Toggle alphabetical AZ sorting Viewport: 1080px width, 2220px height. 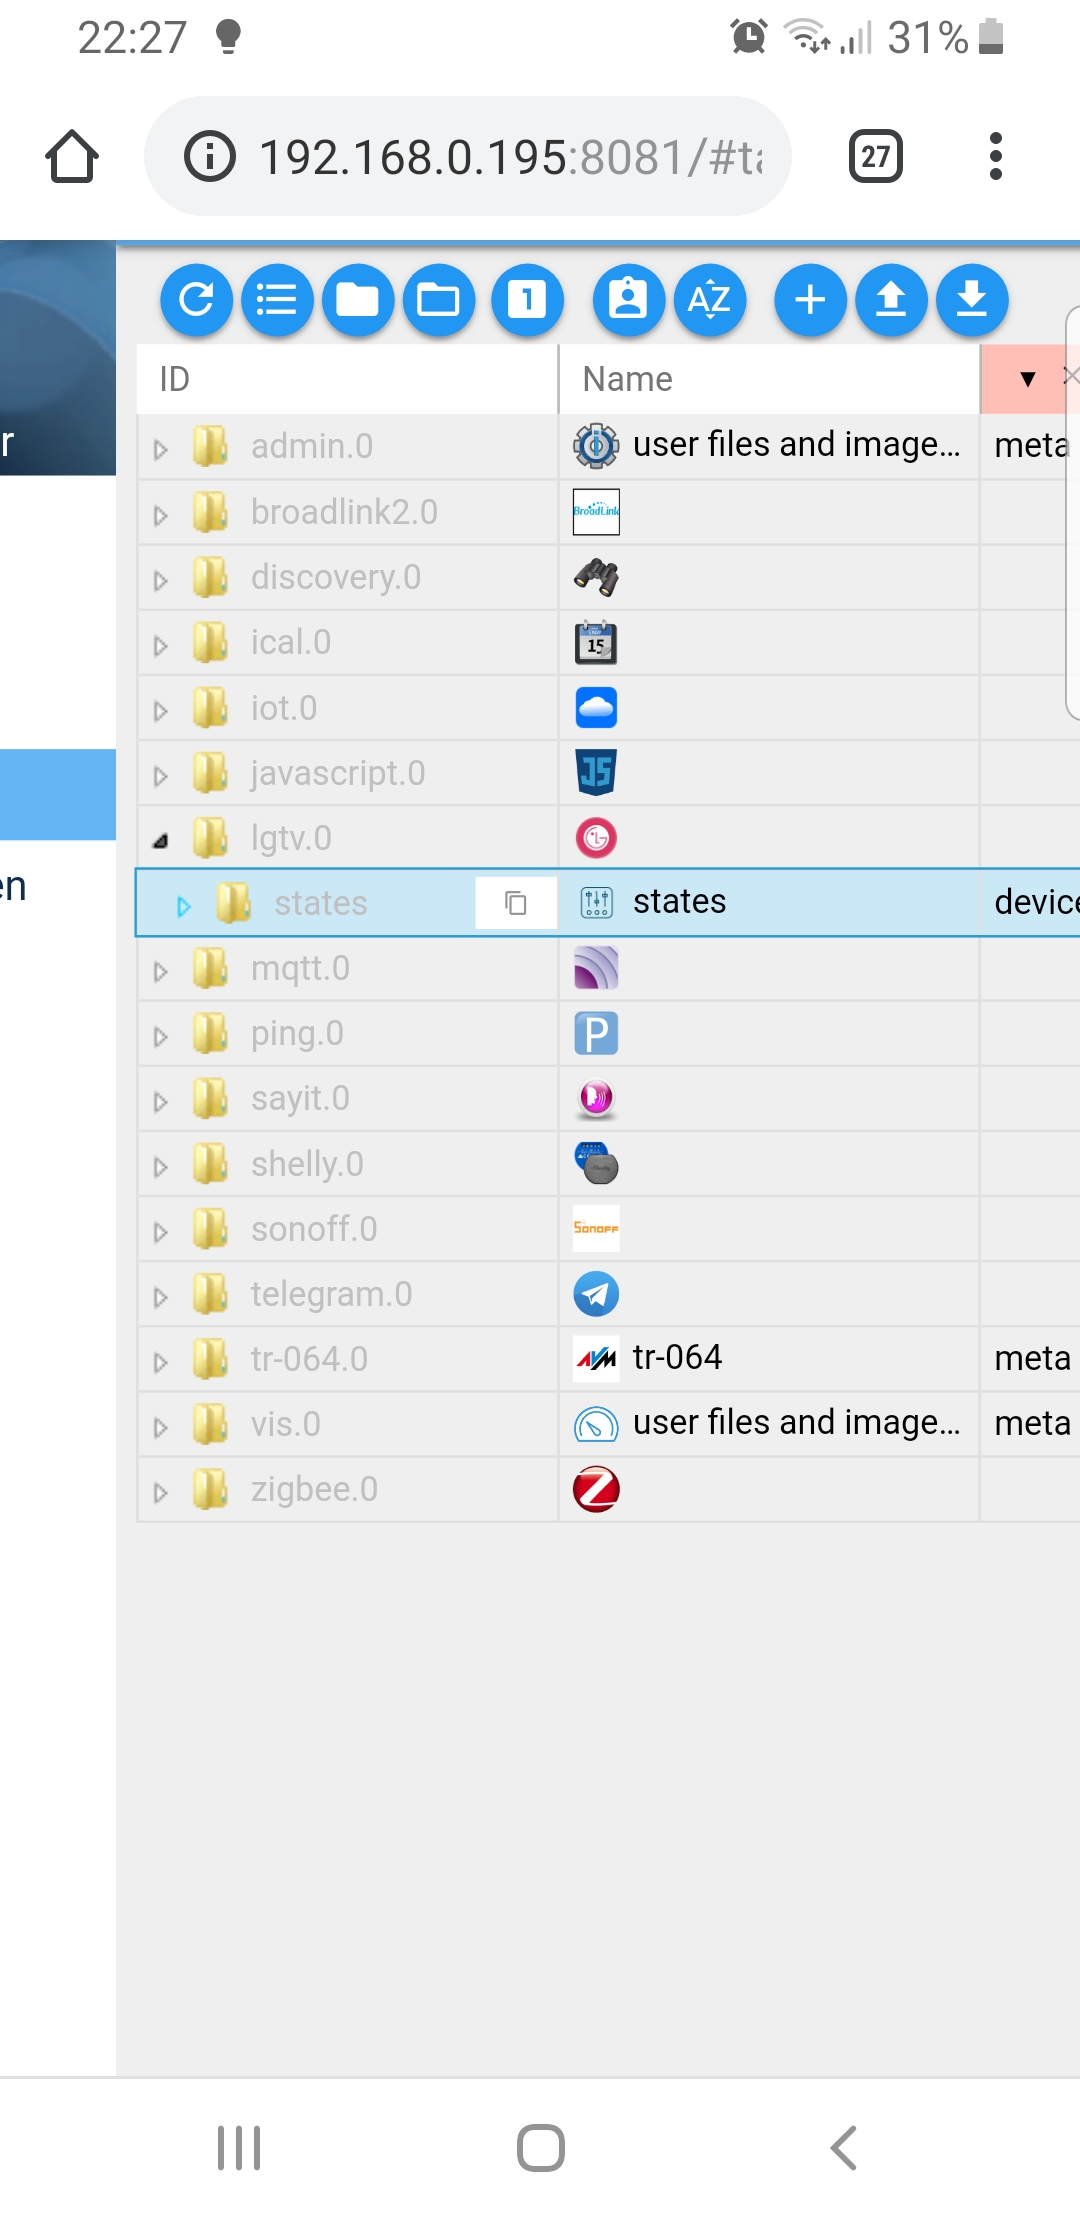(x=709, y=300)
